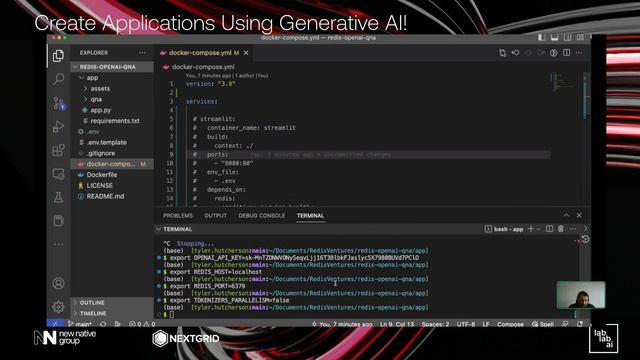Maximize the panel with up chevron
This screenshot has height=360, width=640.
click(566, 215)
